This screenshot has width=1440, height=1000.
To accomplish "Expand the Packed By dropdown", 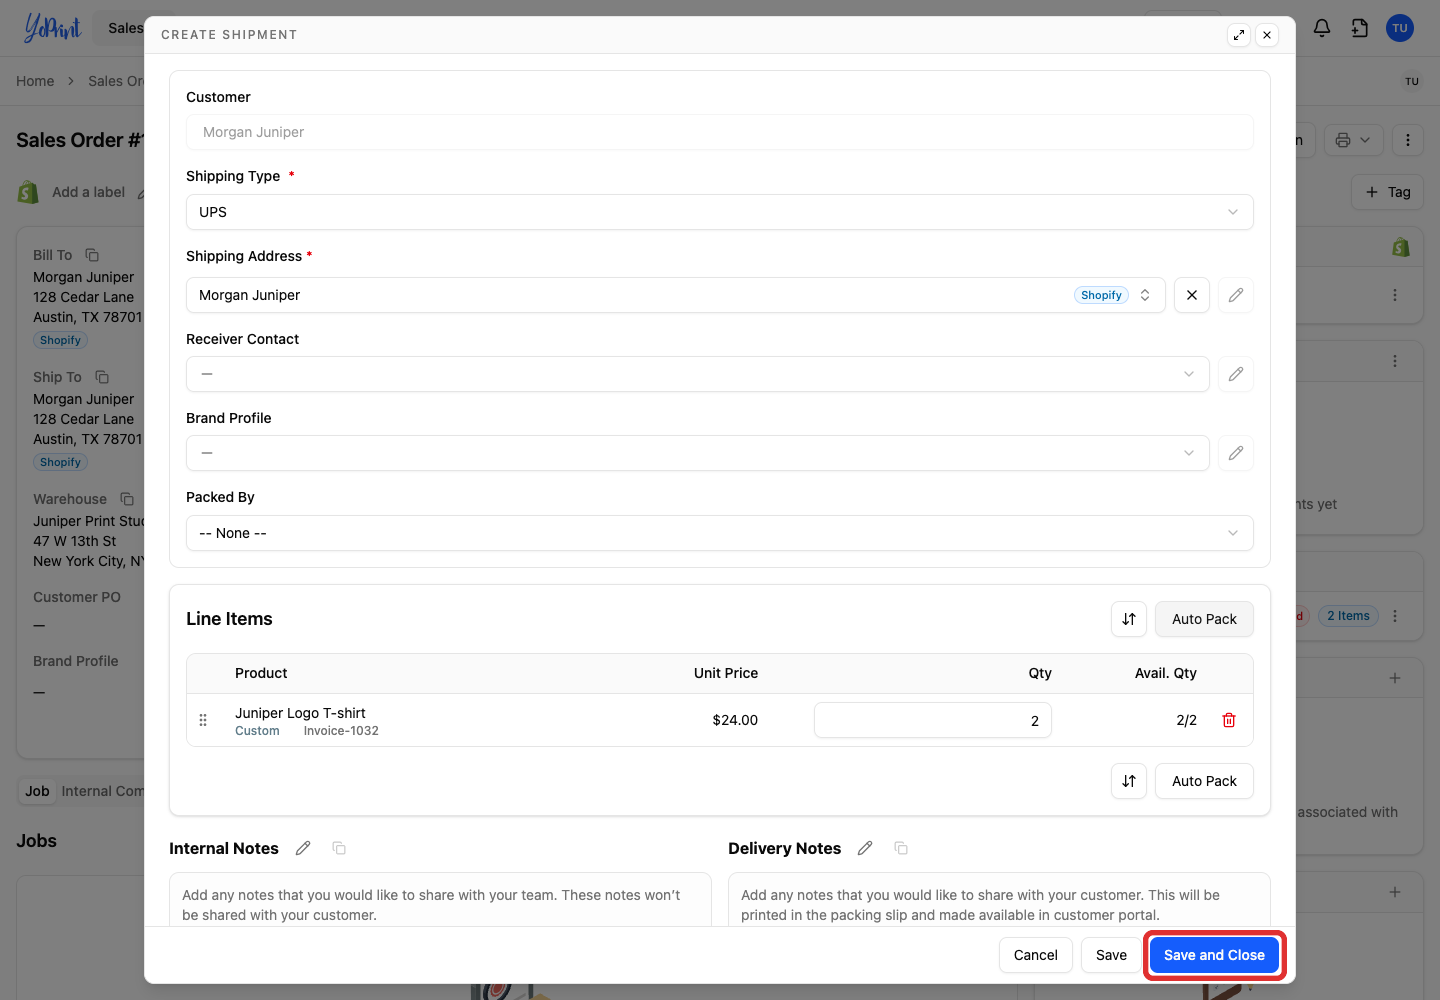I will click(720, 533).
